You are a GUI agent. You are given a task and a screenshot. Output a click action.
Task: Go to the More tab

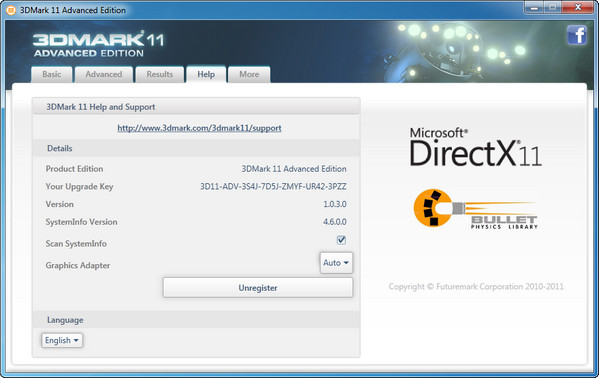click(249, 75)
